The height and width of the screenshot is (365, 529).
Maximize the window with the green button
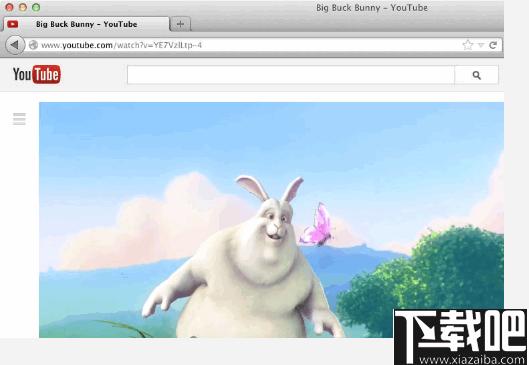click(36, 7)
